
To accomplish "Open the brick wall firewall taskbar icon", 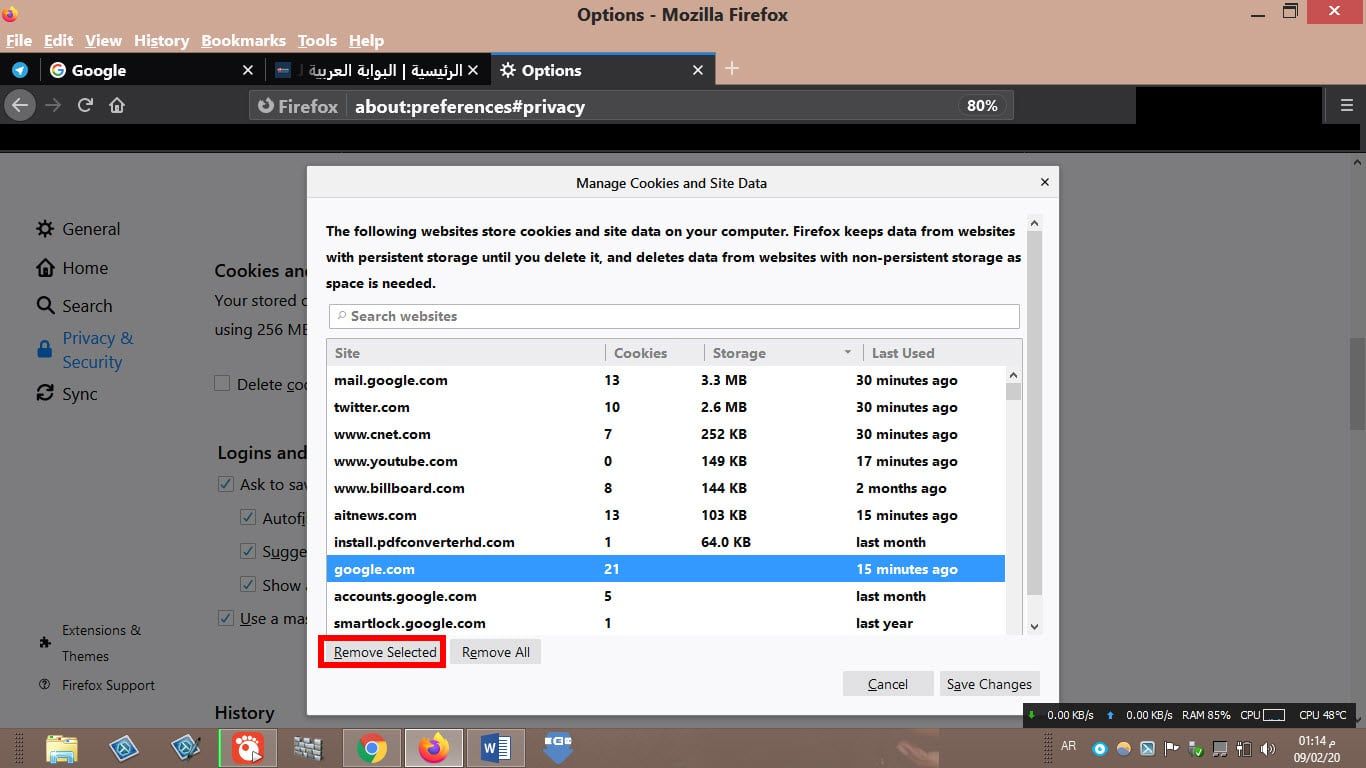I will 309,748.
